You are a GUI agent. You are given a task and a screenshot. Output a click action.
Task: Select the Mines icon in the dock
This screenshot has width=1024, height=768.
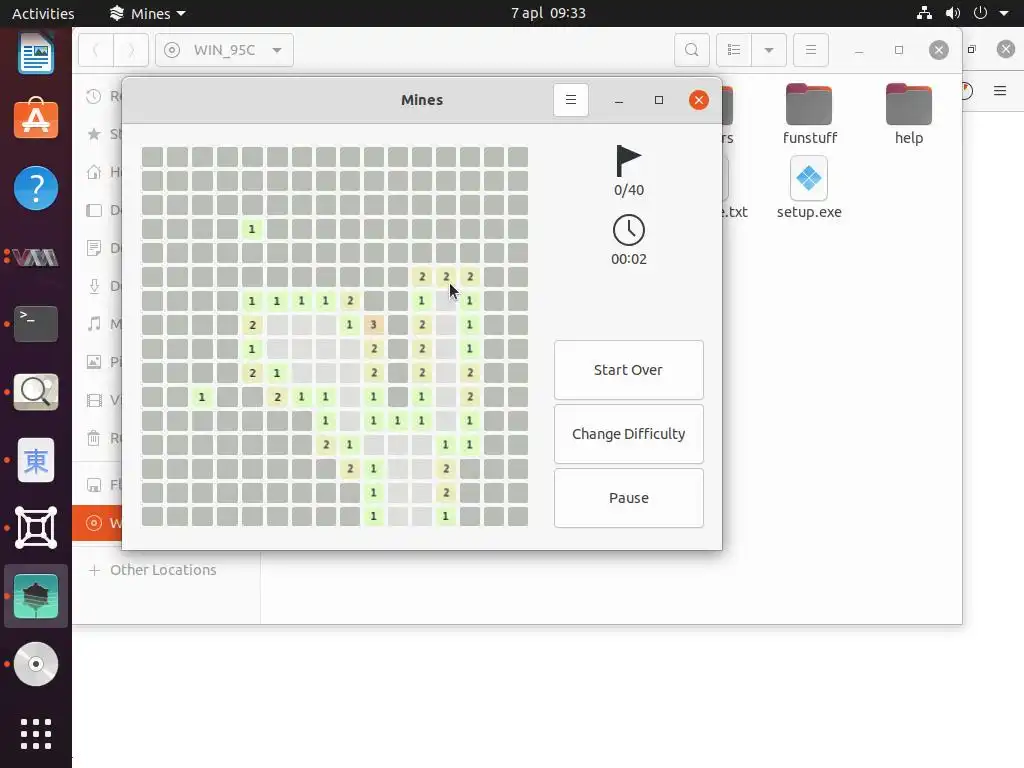[x=36, y=596]
